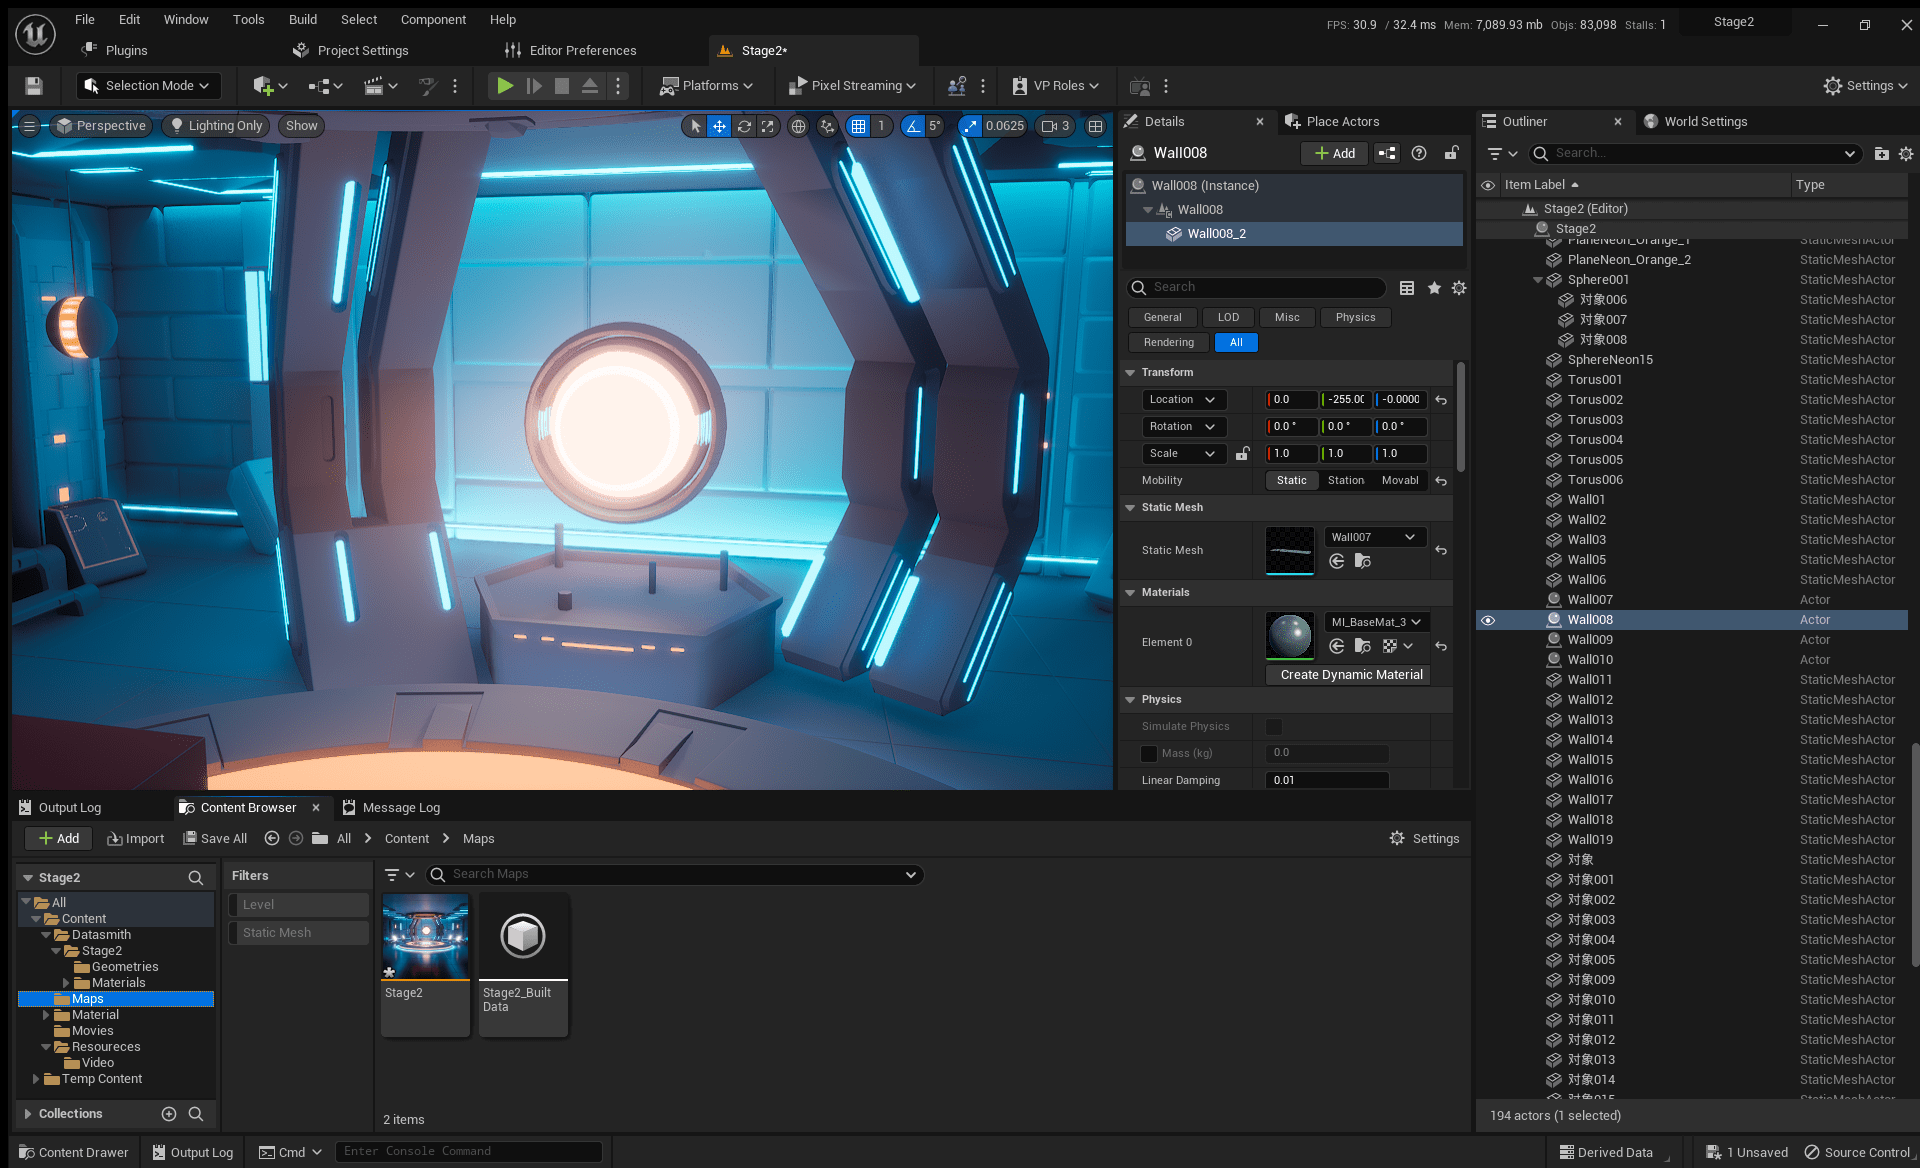1920x1168 pixels.
Task: Collapse the Sphere001 tree item in Outliner
Action: [x=1538, y=280]
